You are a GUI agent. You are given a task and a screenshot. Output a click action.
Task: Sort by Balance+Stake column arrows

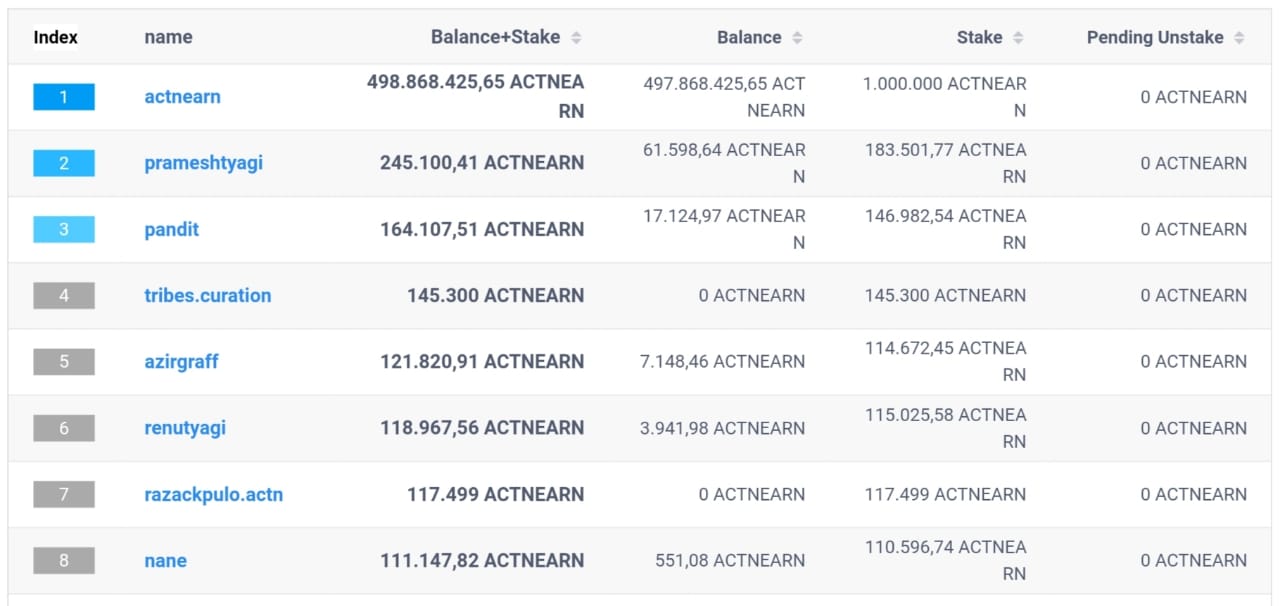(576, 38)
